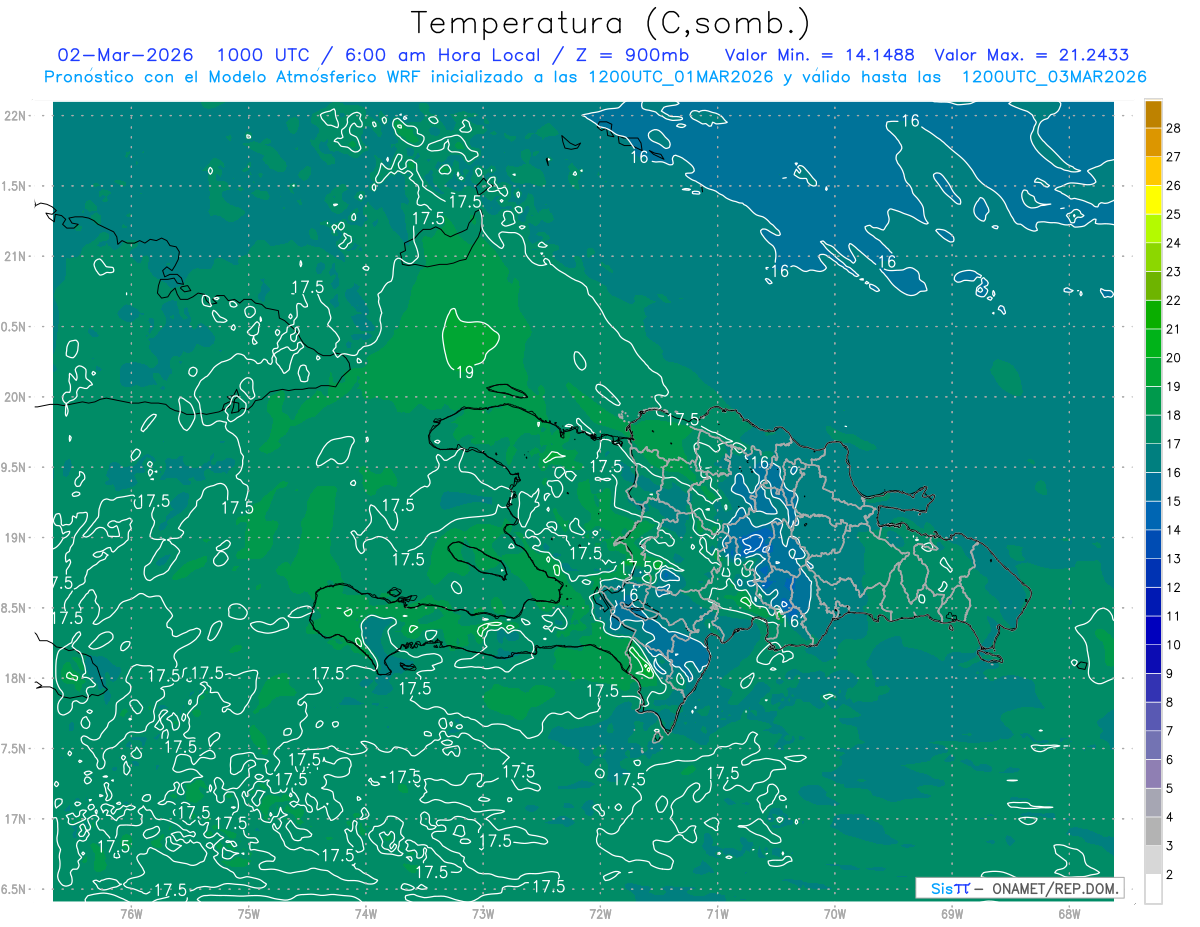
Task: Click the "18N" latitude axis label
Action: coord(16,678)
